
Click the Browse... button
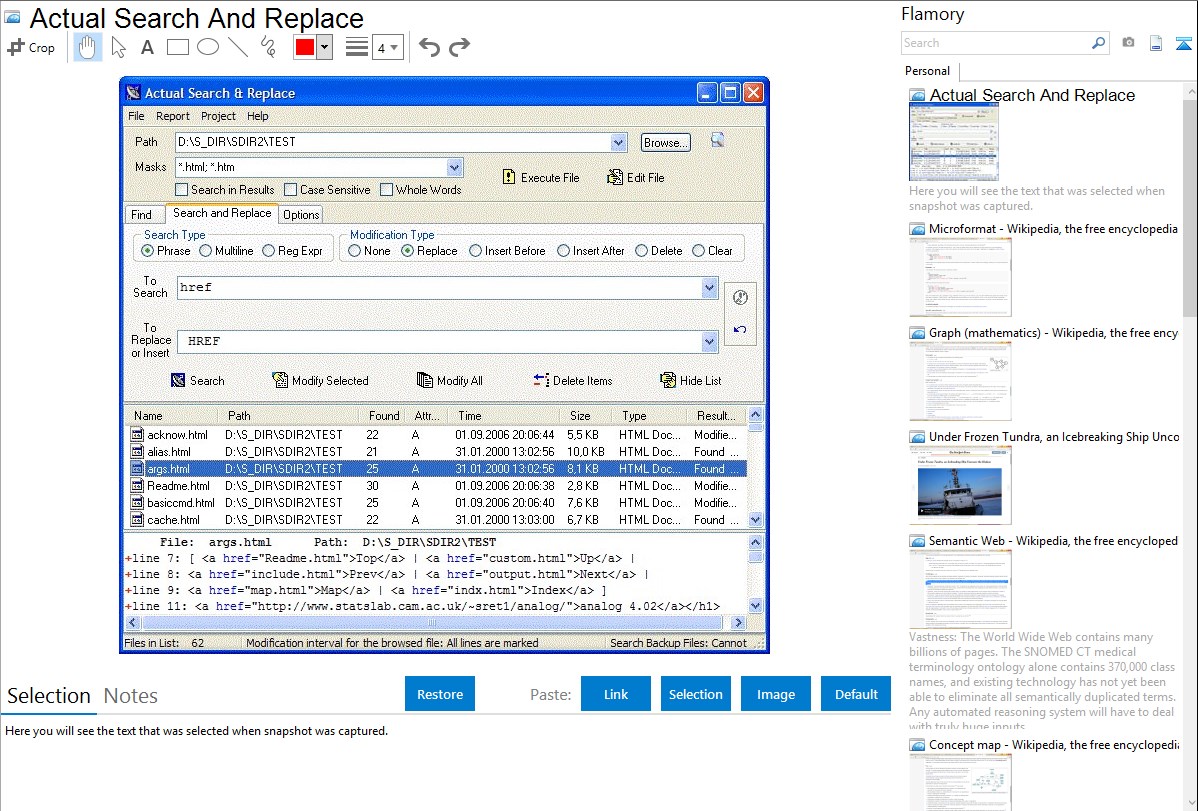665,142
